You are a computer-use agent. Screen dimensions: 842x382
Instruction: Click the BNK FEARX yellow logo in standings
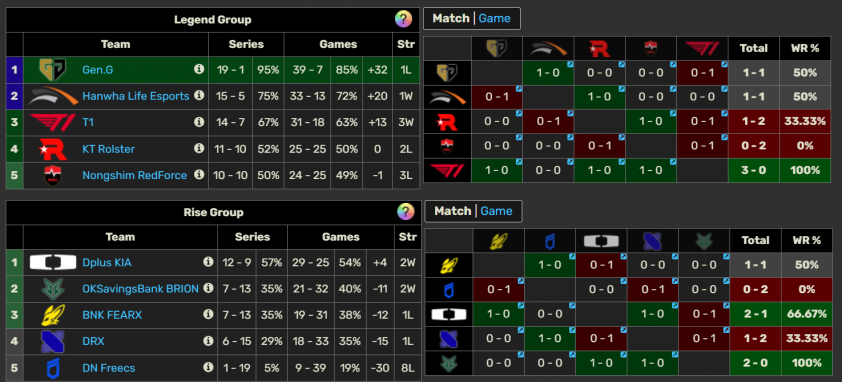[53, 315]
